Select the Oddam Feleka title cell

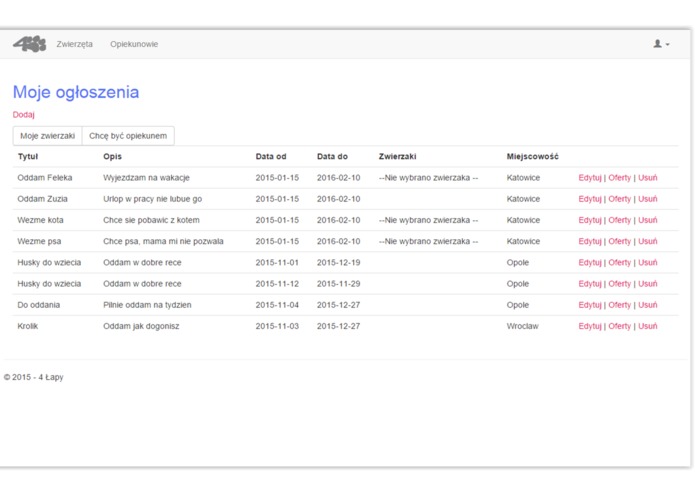(45, 178)
